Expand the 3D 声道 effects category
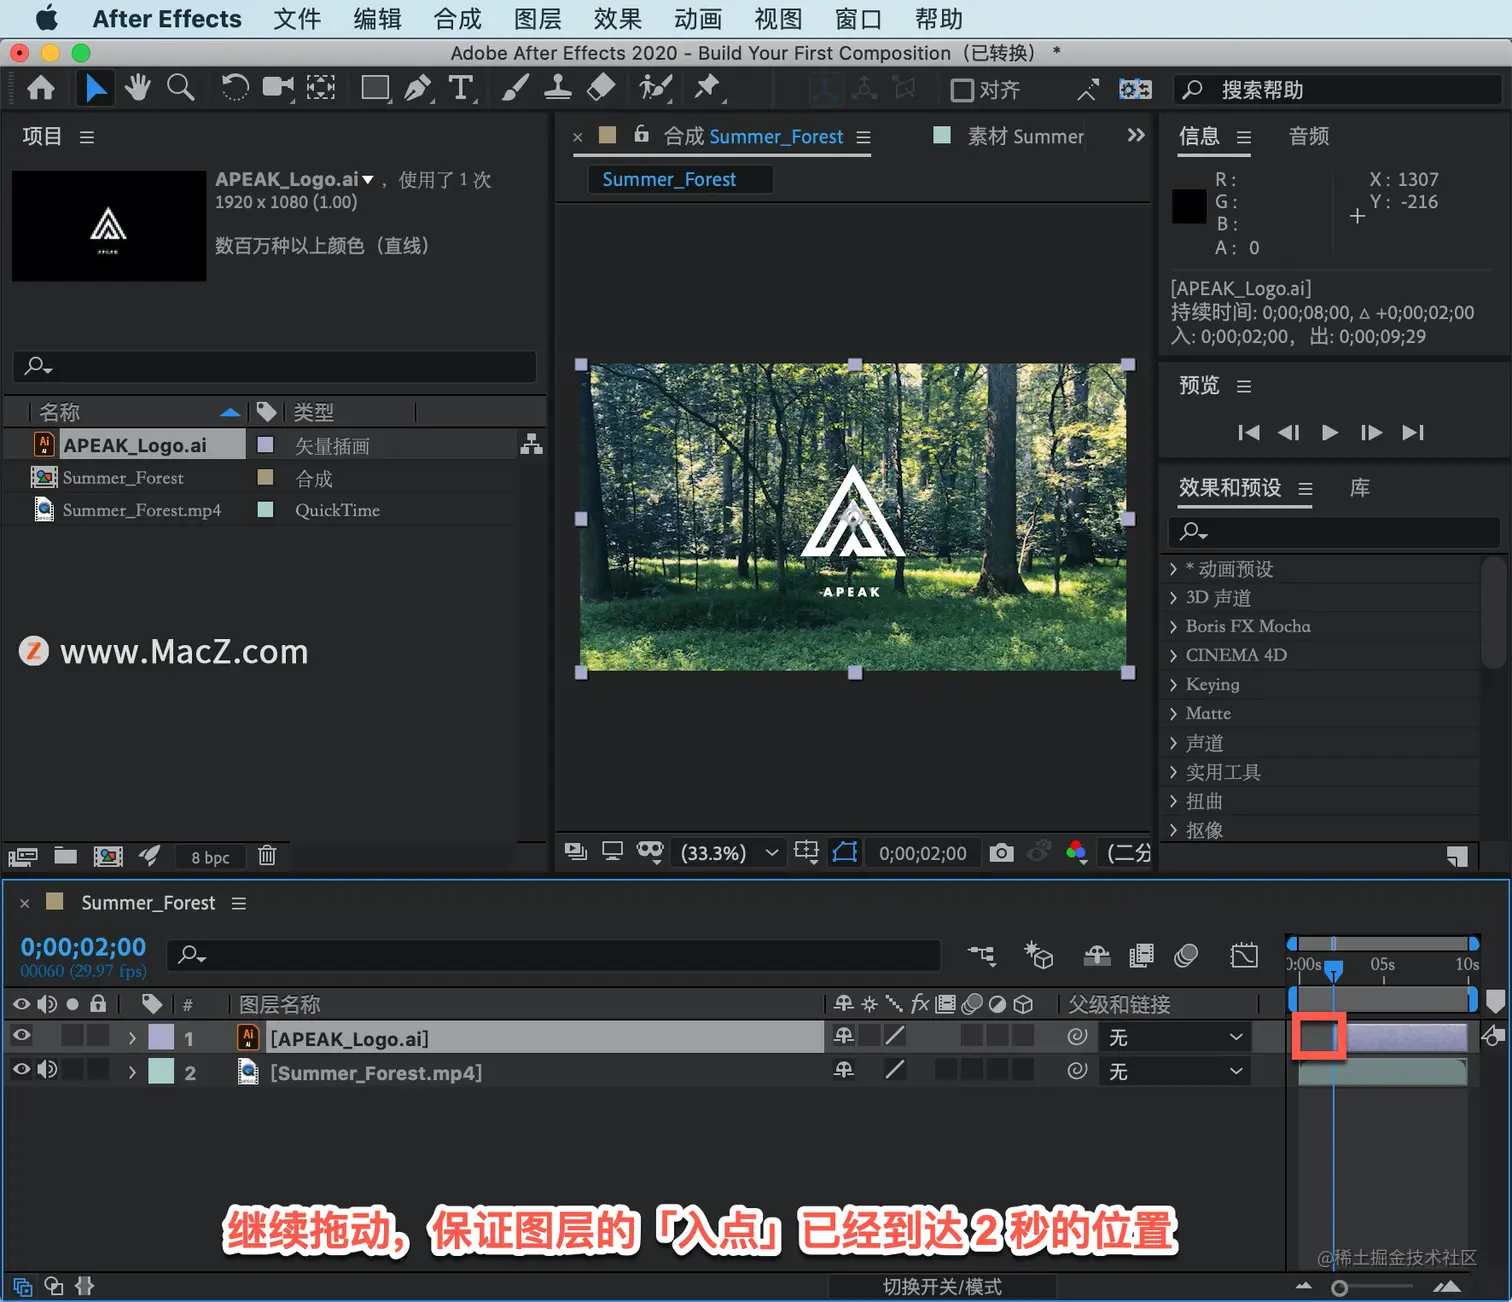This screenshot has height=1302, width=1512. click(x=1173, y=598)
